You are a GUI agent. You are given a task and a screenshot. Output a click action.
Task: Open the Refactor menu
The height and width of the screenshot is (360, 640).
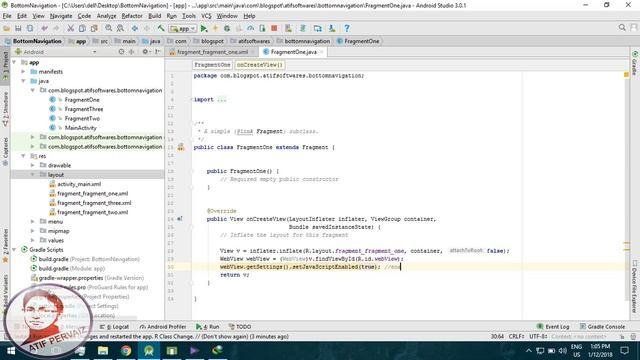point(132,16)
